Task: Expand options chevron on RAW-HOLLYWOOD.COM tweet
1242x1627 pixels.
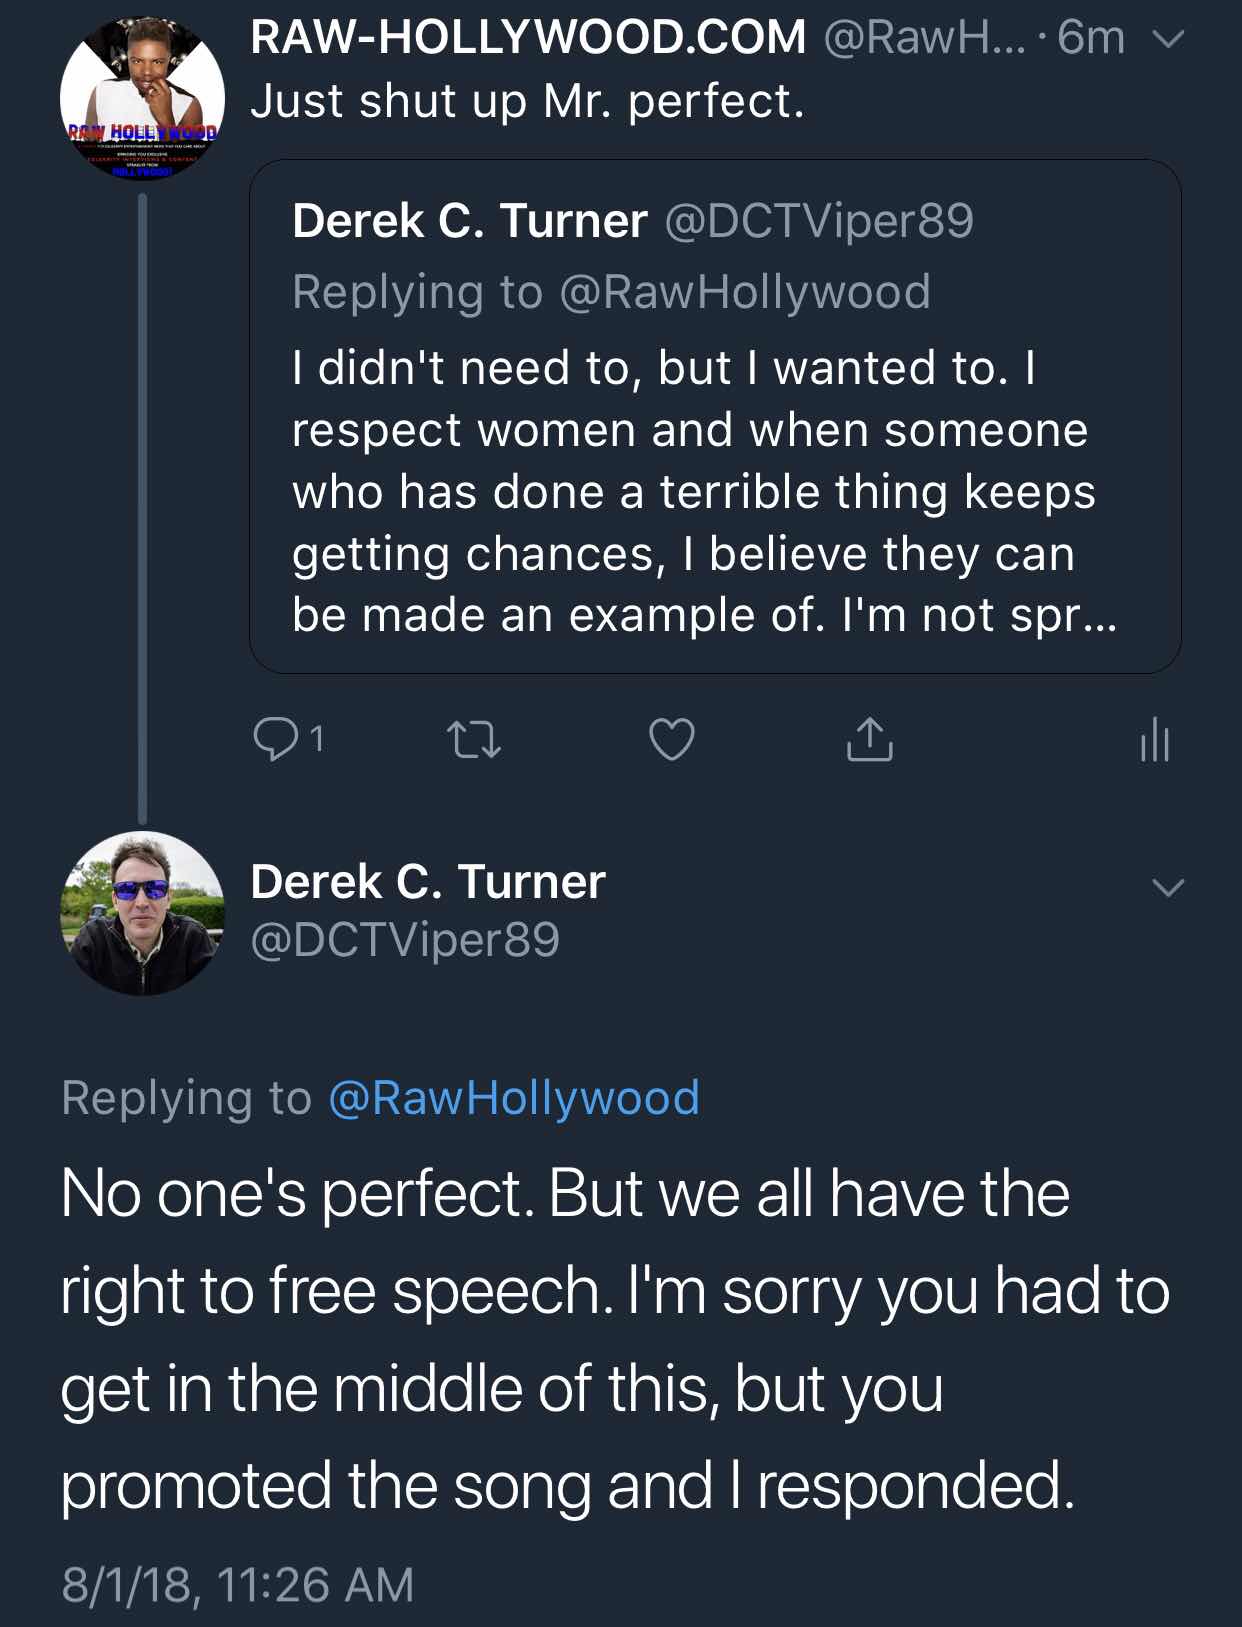Action: click(1168, 40)
